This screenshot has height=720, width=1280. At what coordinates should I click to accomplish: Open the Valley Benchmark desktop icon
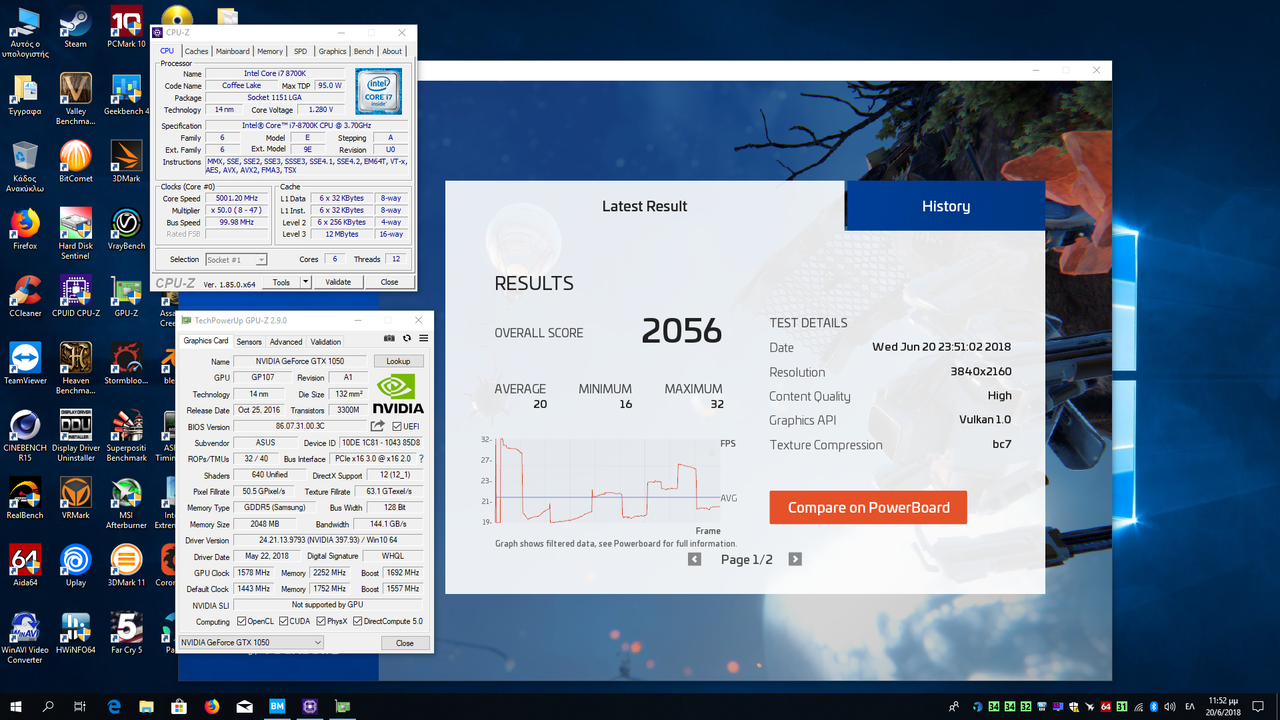pos(75,98)
